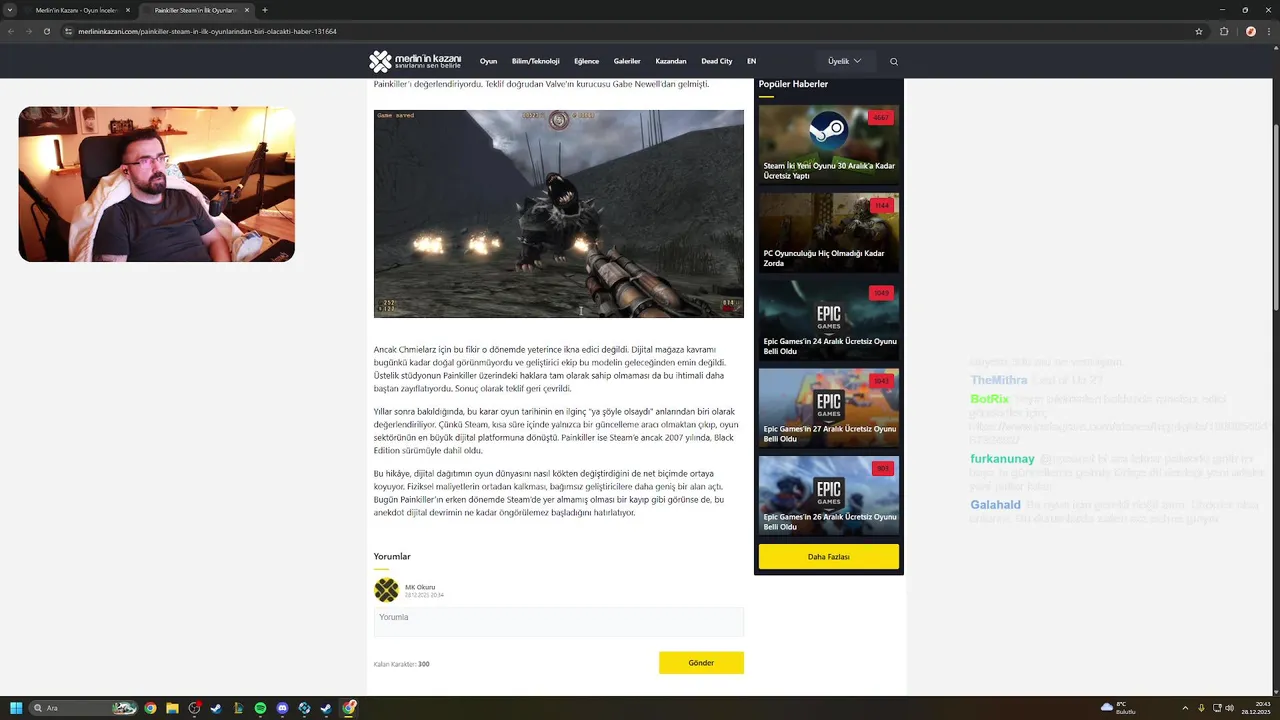Open the Kazandan menu item

[671, 61]
